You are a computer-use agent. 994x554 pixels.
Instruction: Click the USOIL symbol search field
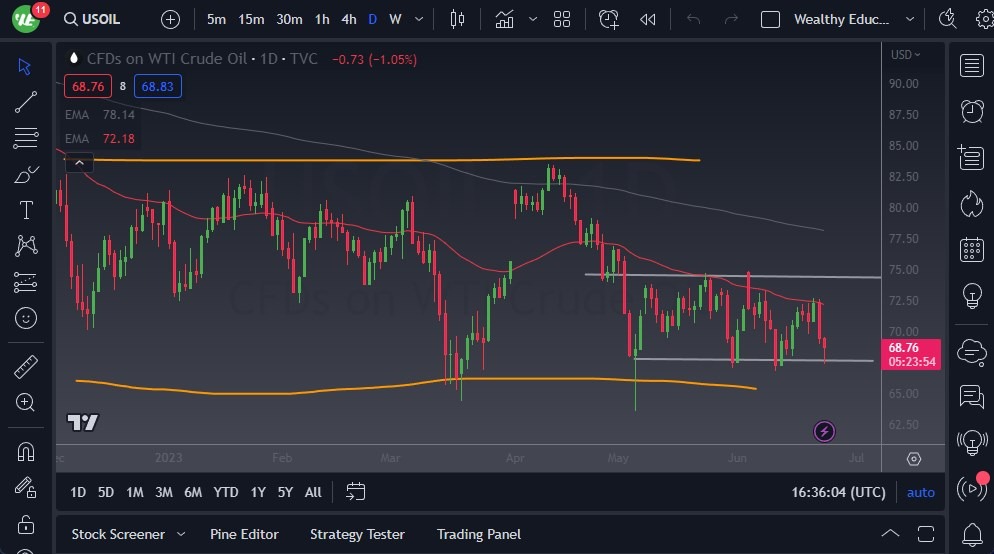pos(102,19)
